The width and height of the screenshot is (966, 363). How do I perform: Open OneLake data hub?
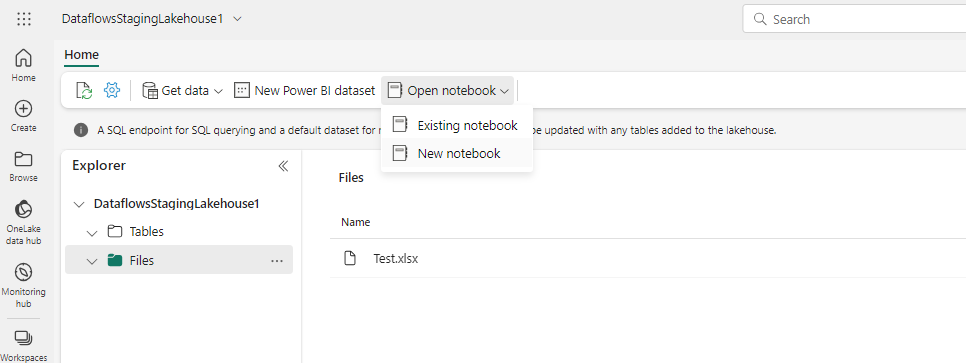[x=23, y=222]
